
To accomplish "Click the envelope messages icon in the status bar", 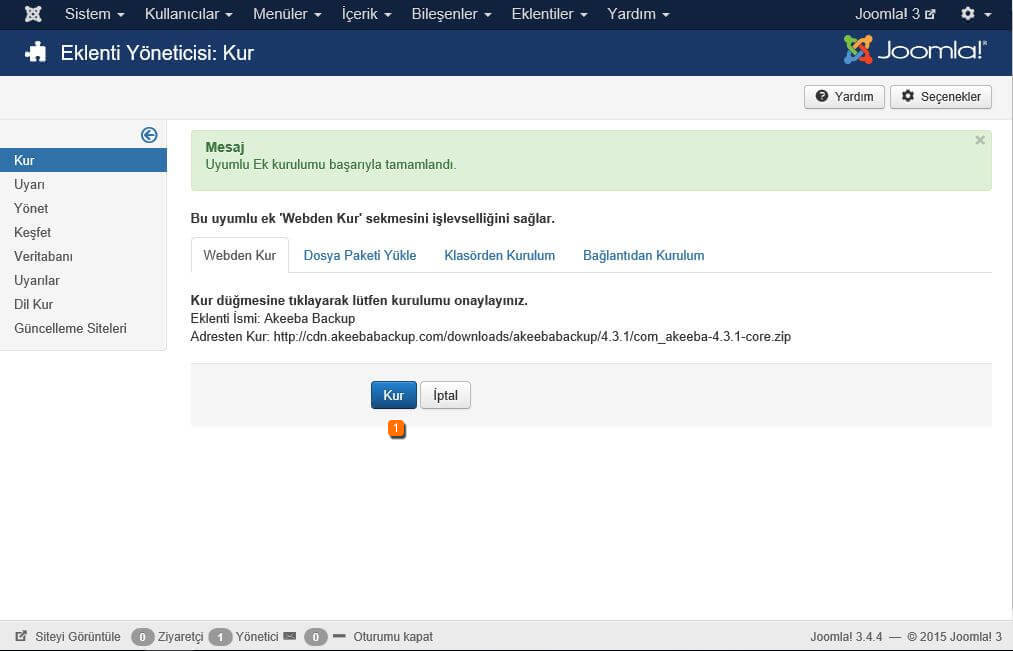I will point(290,636).
